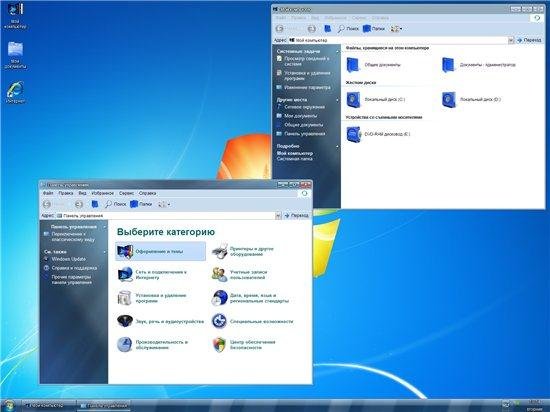Viewport: 550px width, 412px height.
Task: Click Просмотр сведений о системе task link
Action: click(x=307, y=61)
